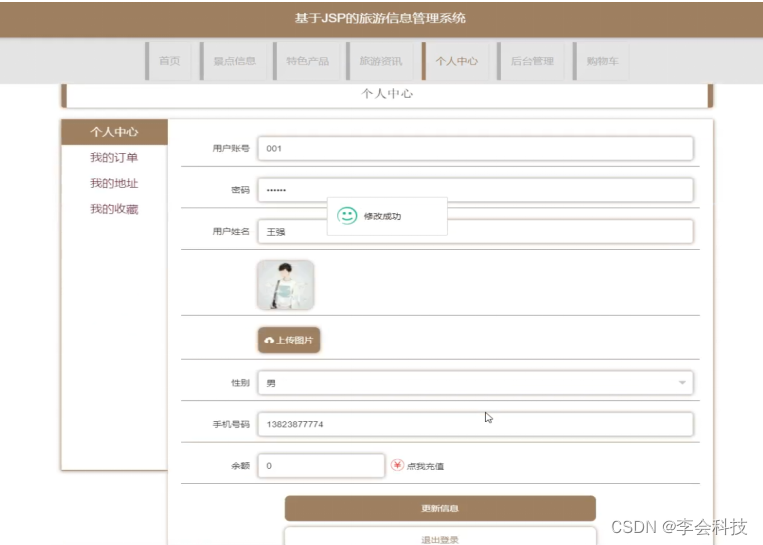The height and width of the screenshot is (545, 763).
Task: Click the 点我充值 recharge link
Action: click(x=425, y=466)
